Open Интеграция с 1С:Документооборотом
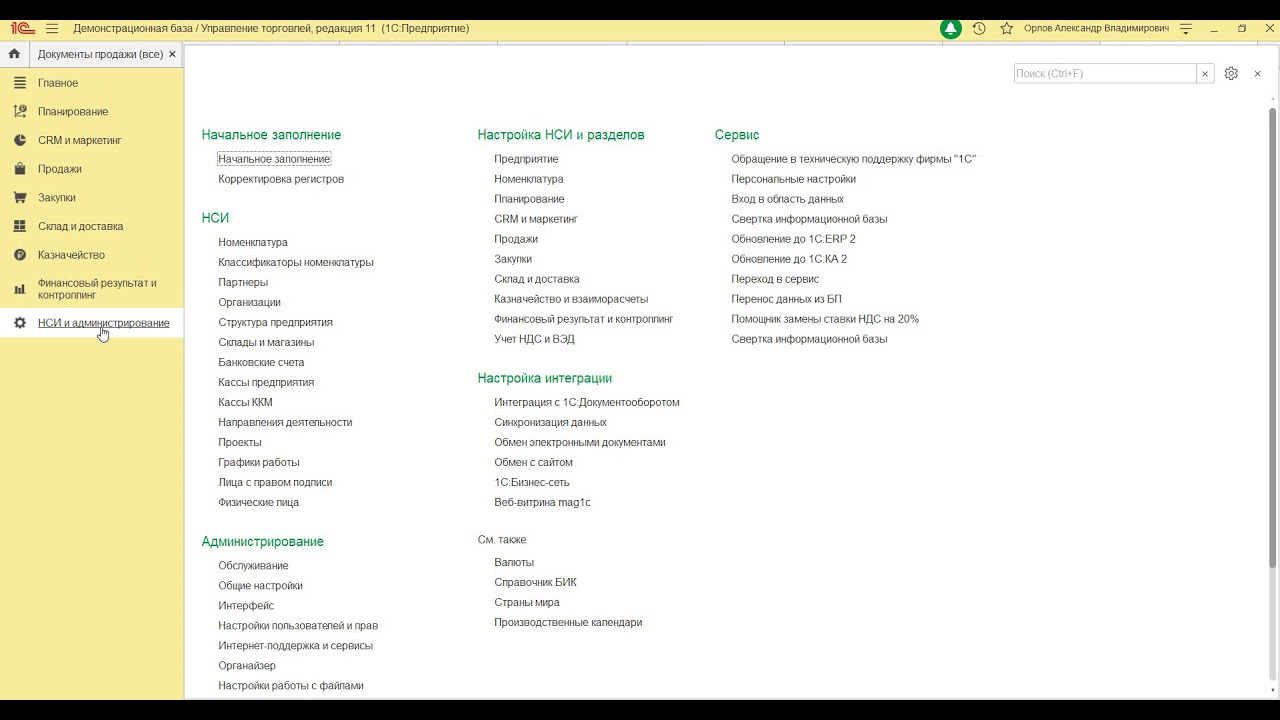 click(587, 402)
